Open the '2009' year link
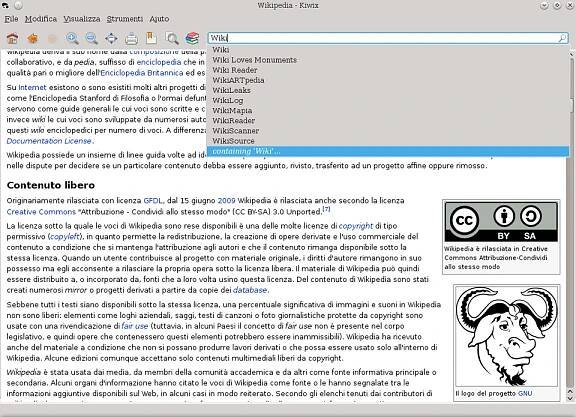Screen dimensions: 576x417 [226, 201]
